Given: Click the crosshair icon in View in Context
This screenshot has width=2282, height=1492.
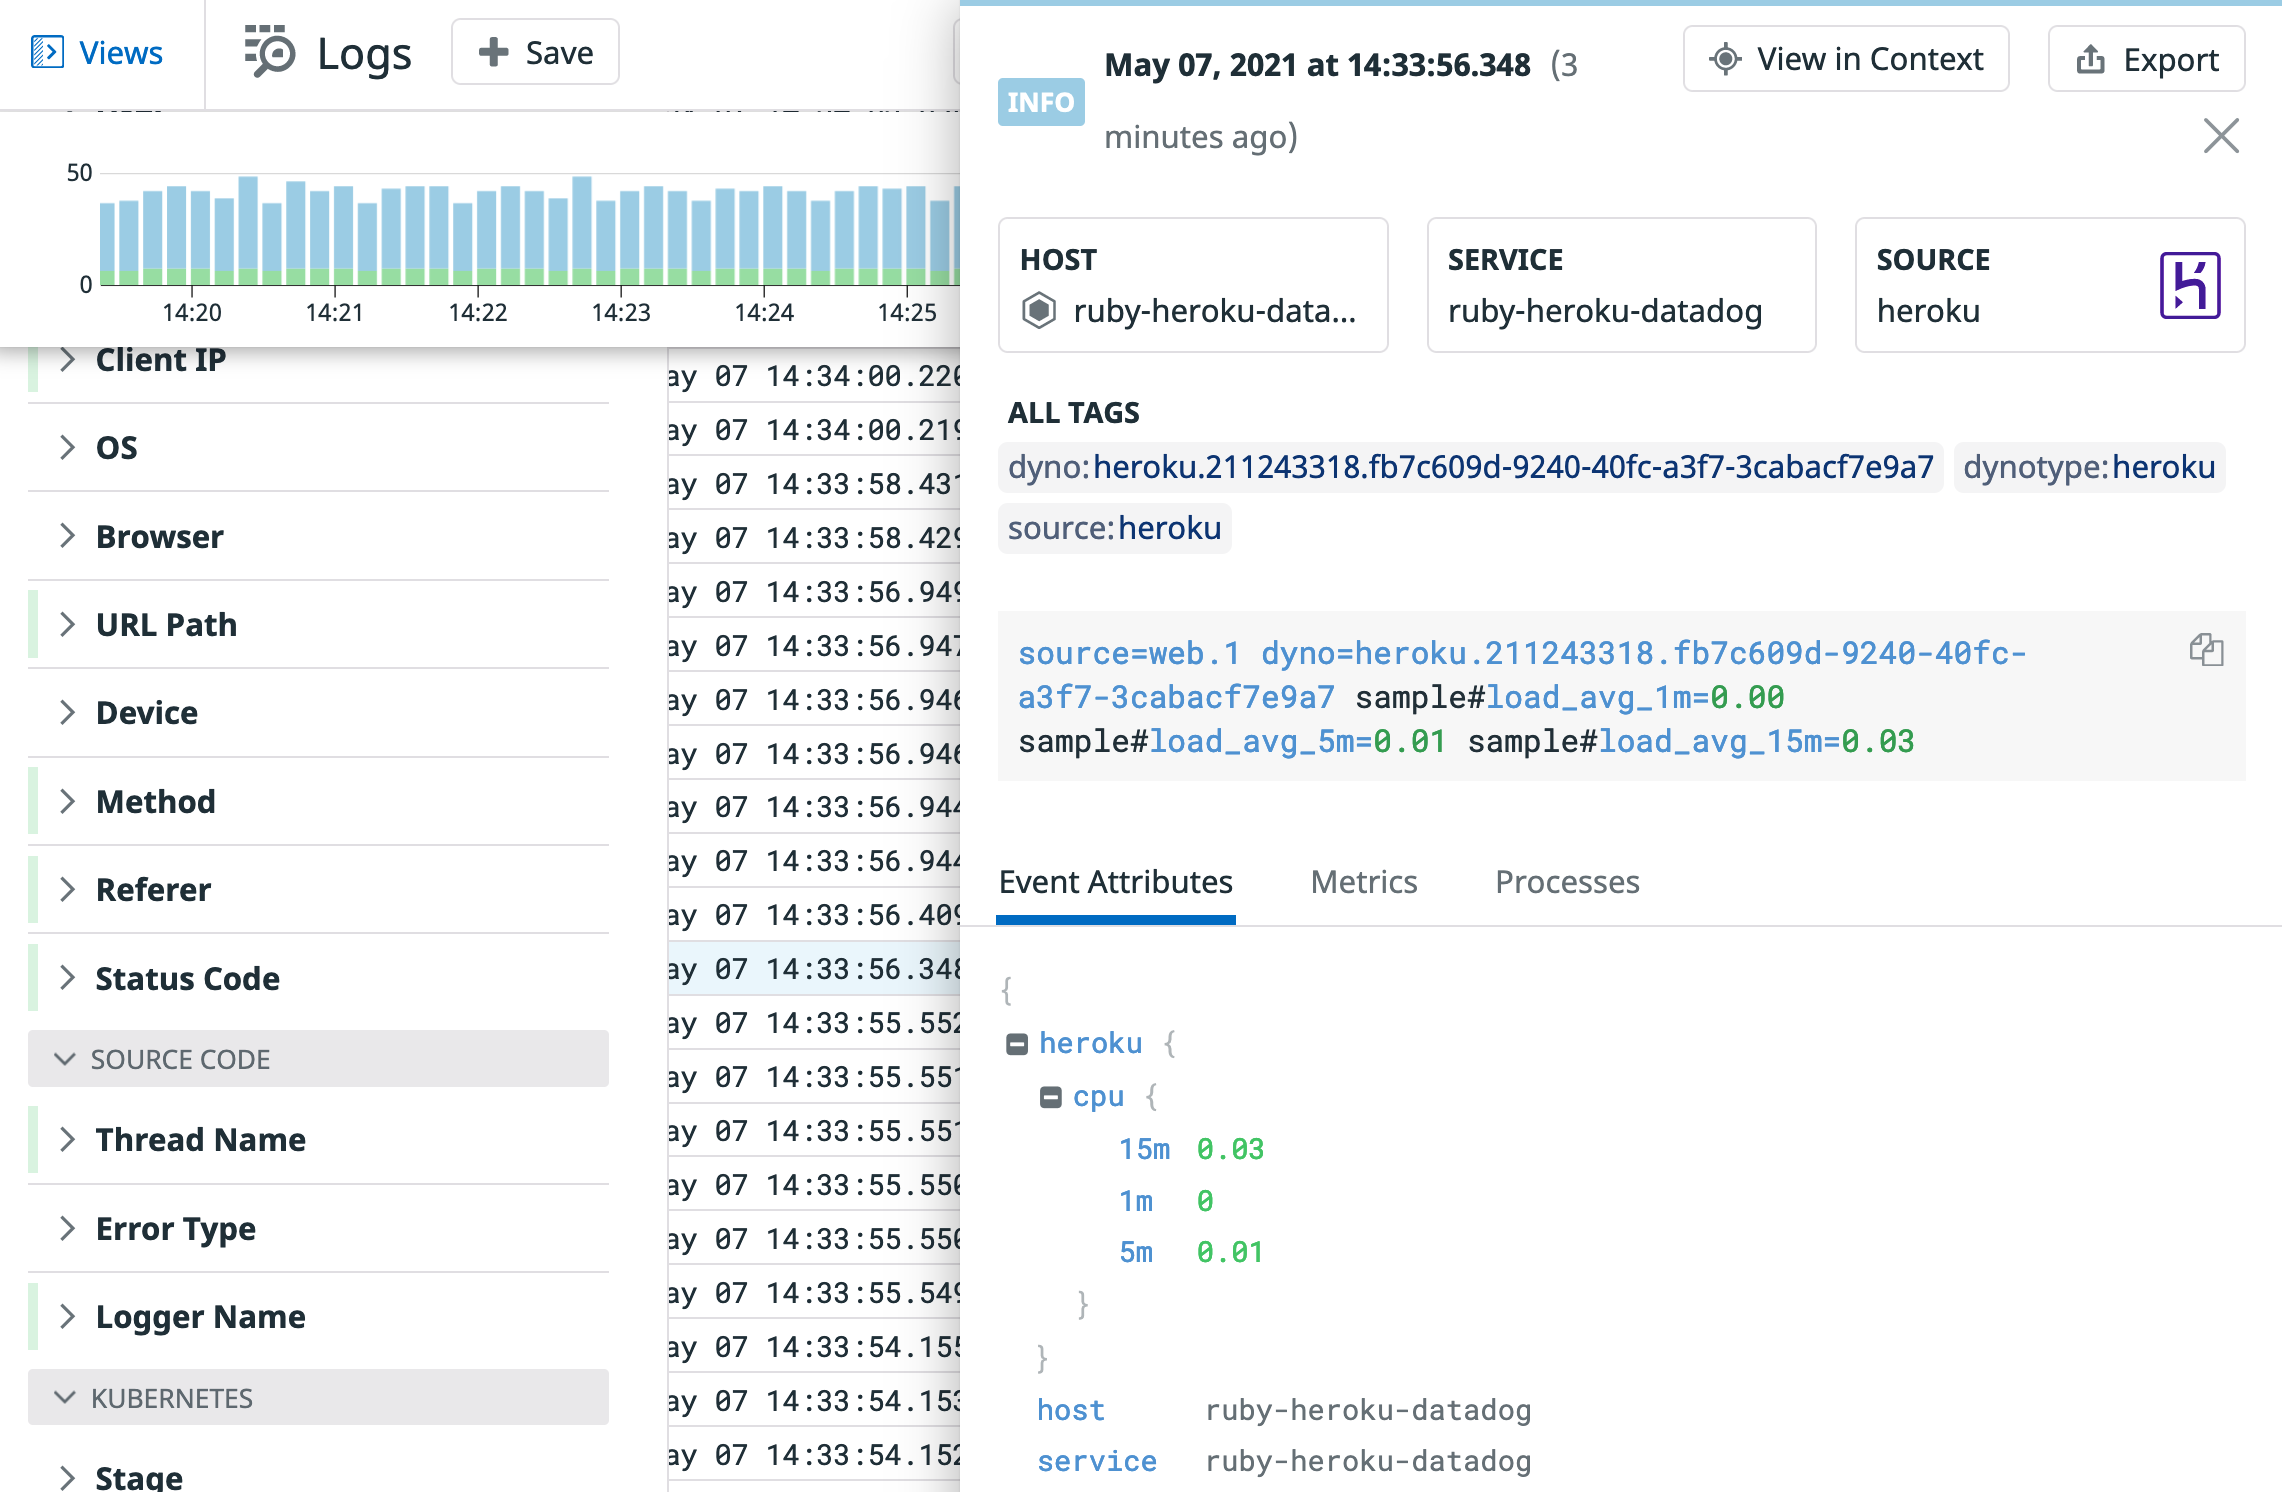Looking at the screenshot, I should pyautogui.click(x=1723, y=59).
